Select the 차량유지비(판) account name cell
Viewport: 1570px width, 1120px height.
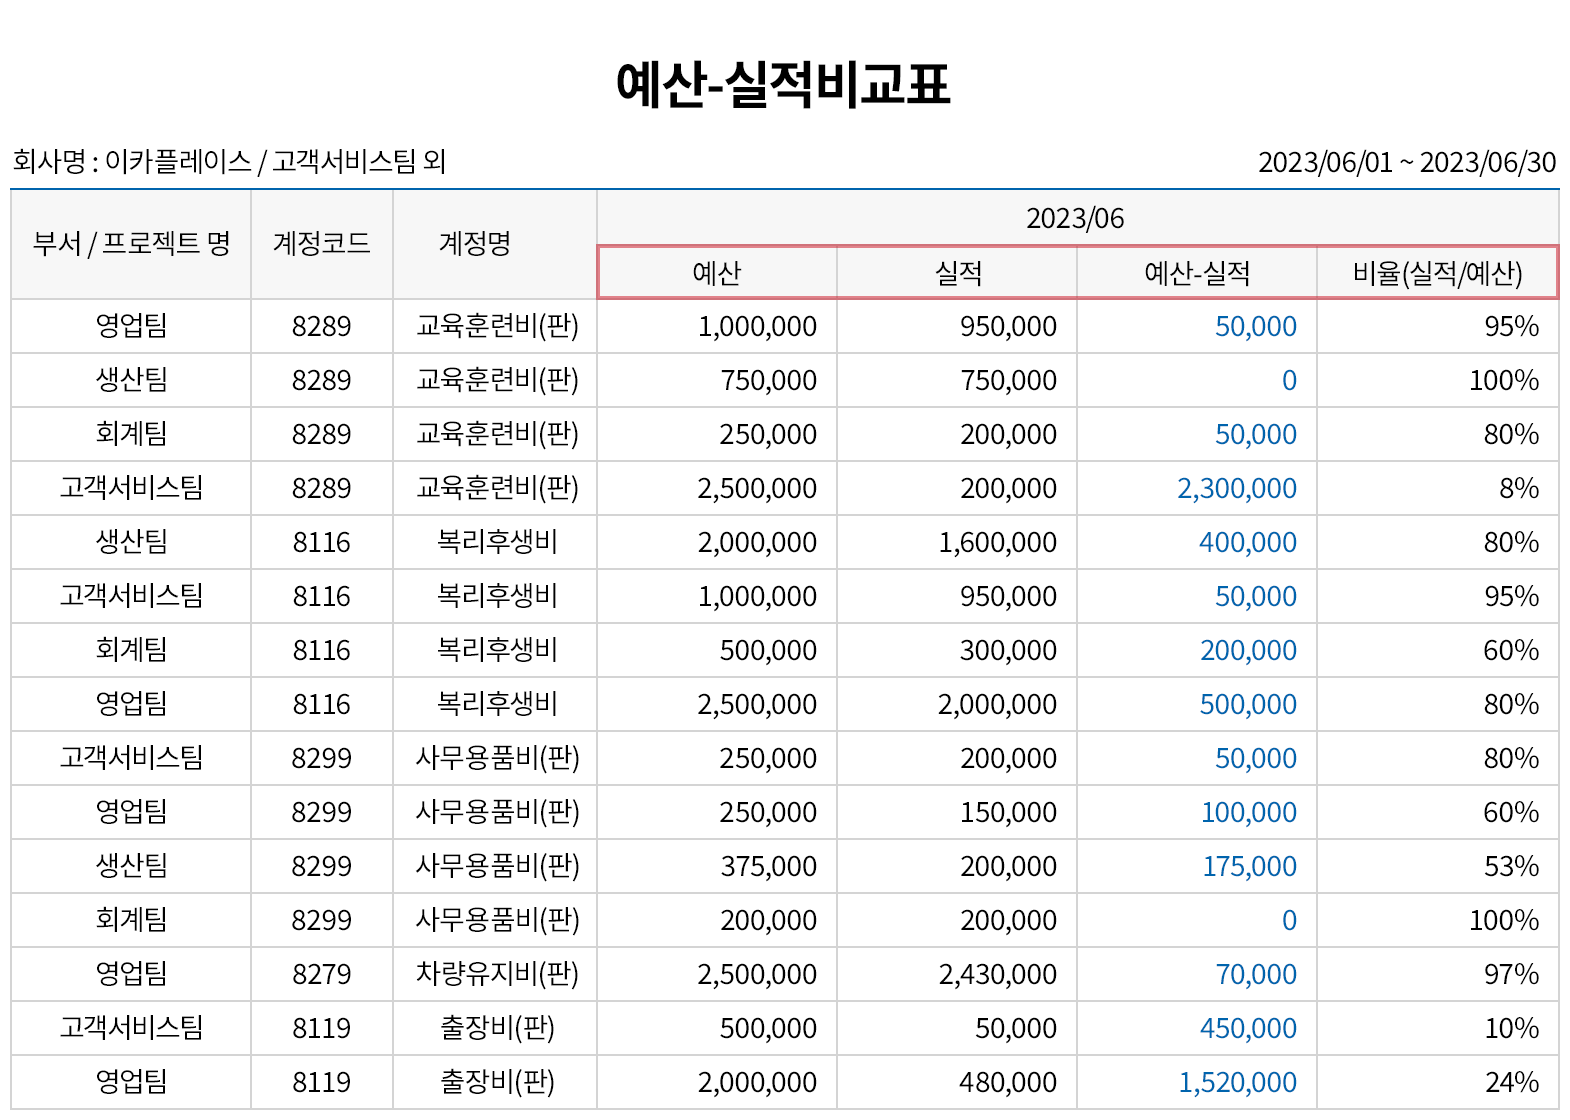tap(497, 974)
